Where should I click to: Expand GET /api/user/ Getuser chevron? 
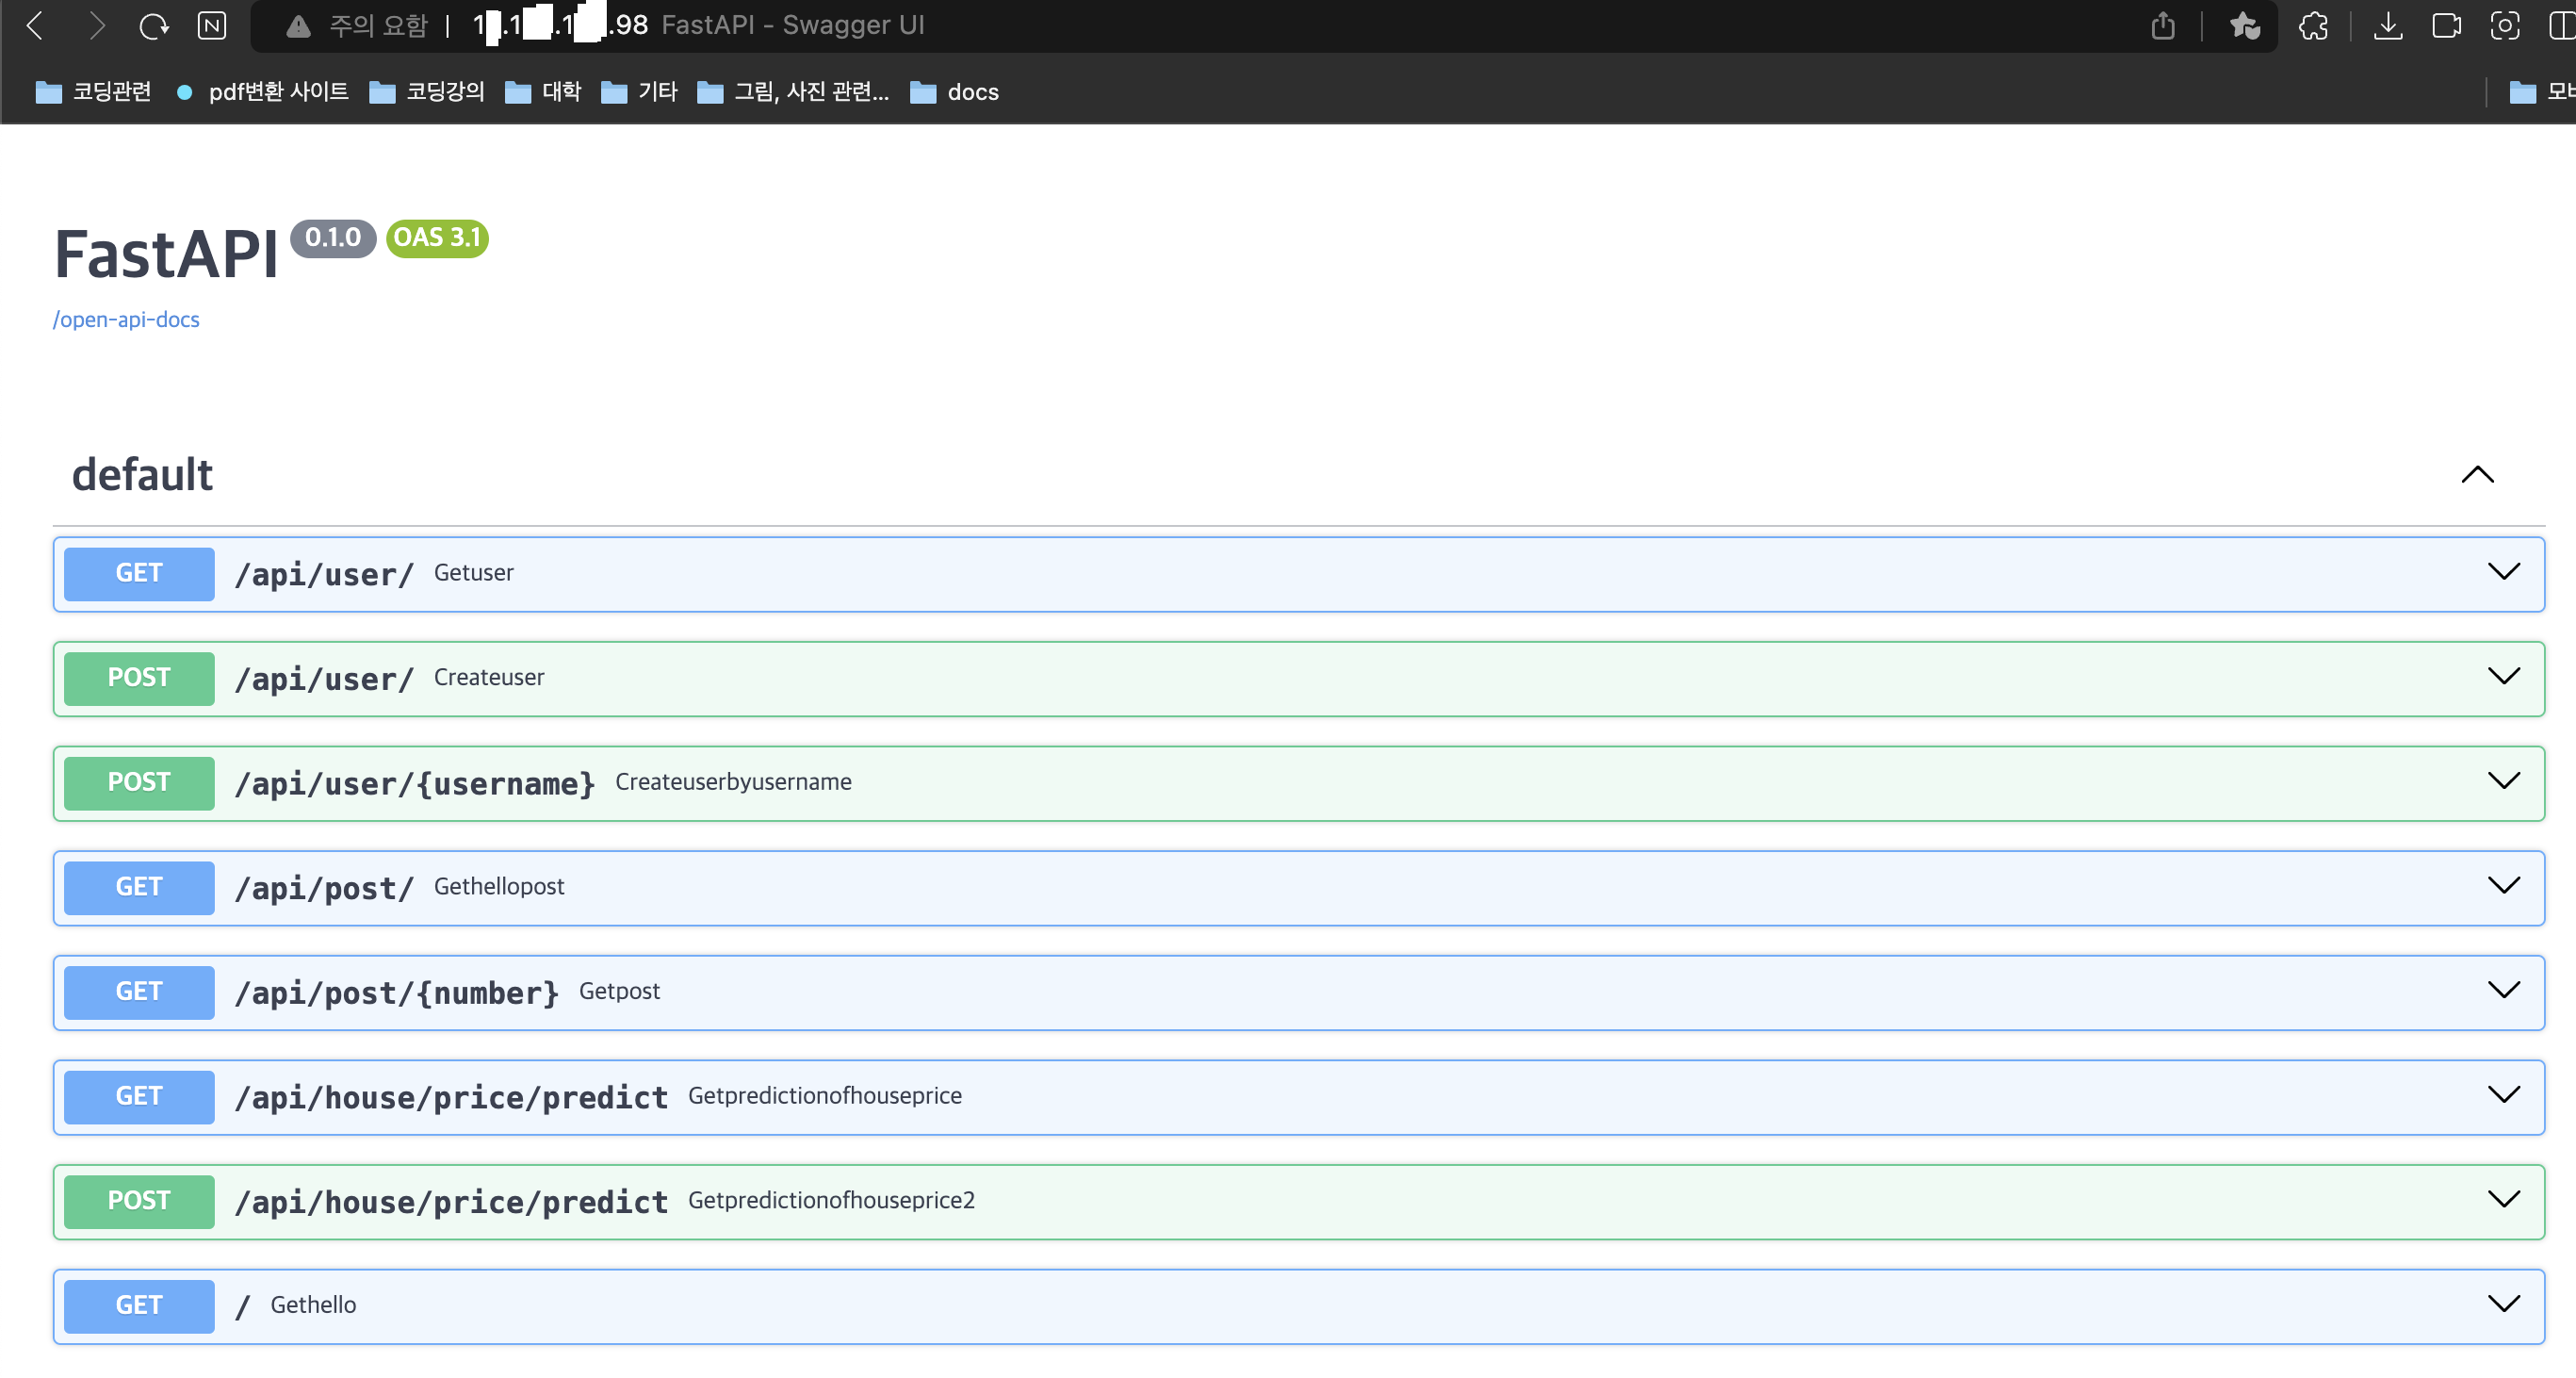point(2503,572)
